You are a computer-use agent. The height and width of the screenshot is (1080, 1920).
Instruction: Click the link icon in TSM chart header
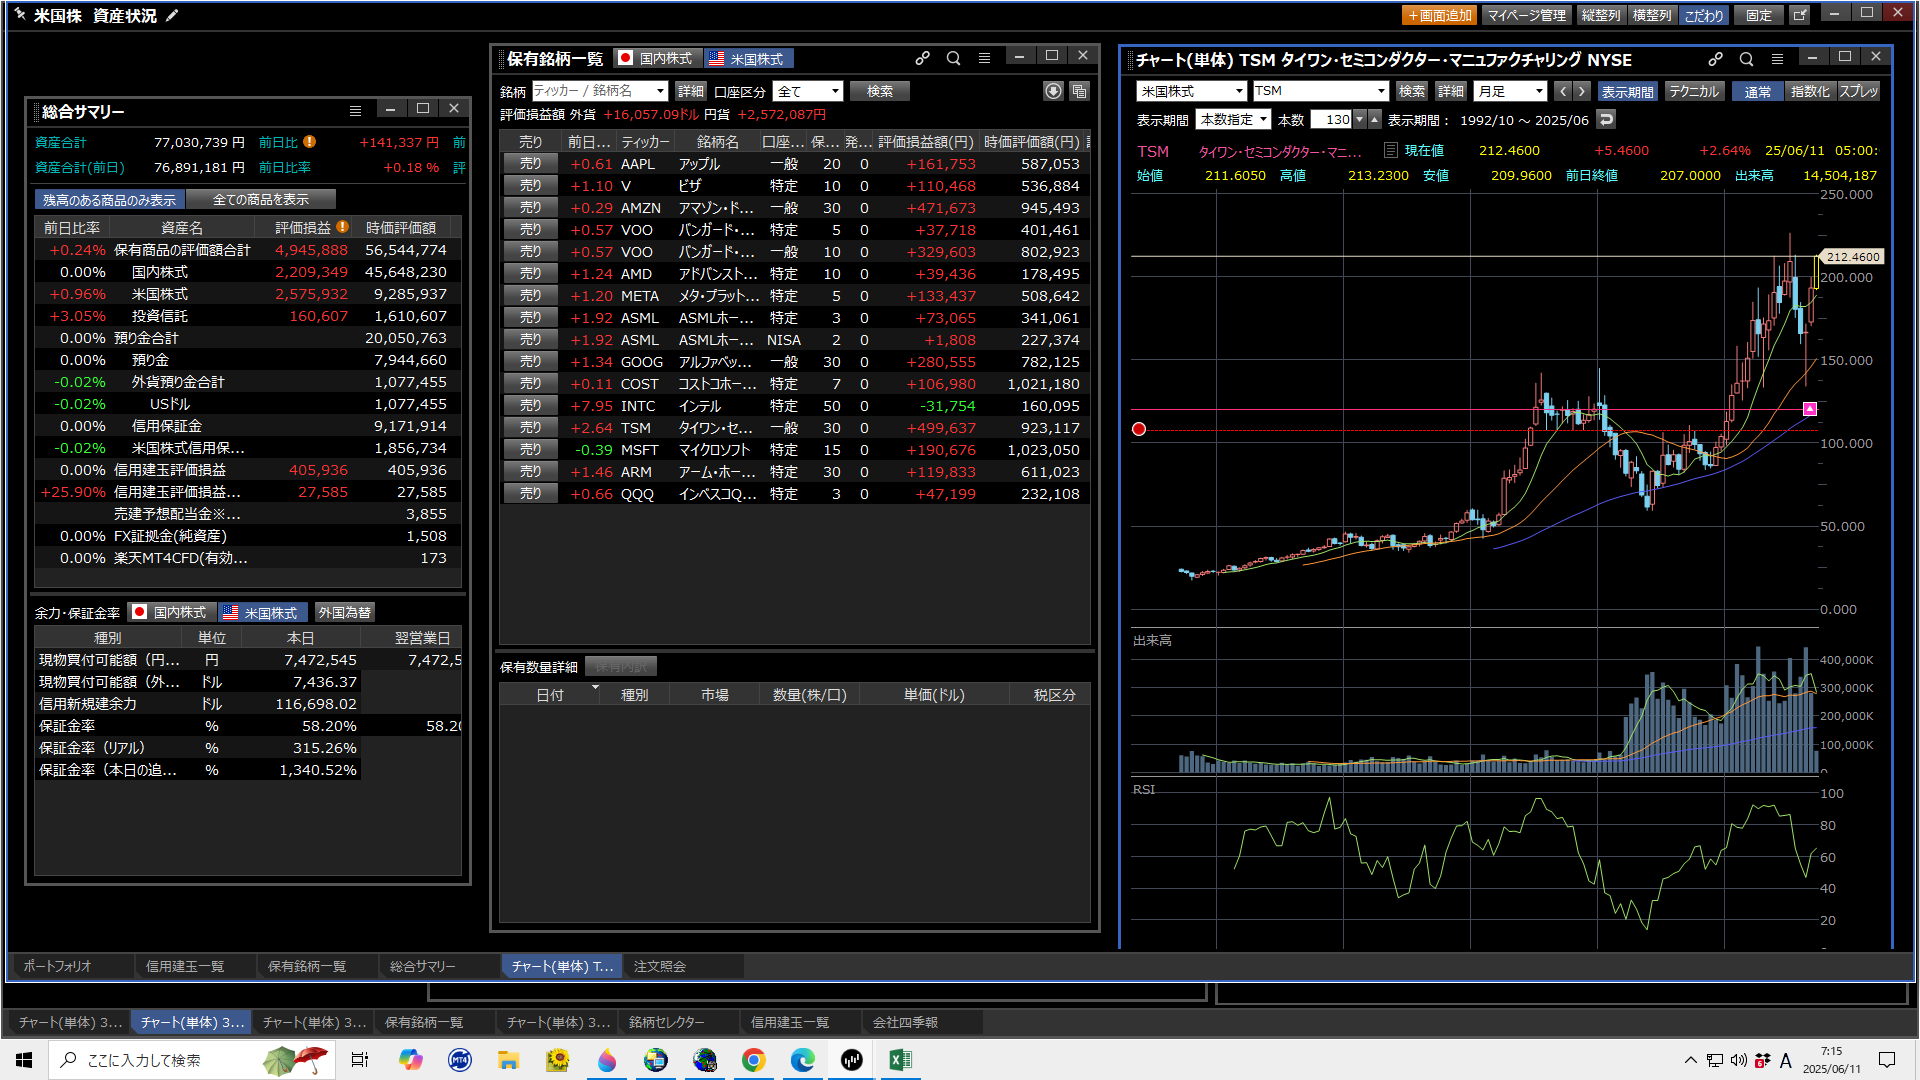pyautogui.click(x=1715, y=59)
